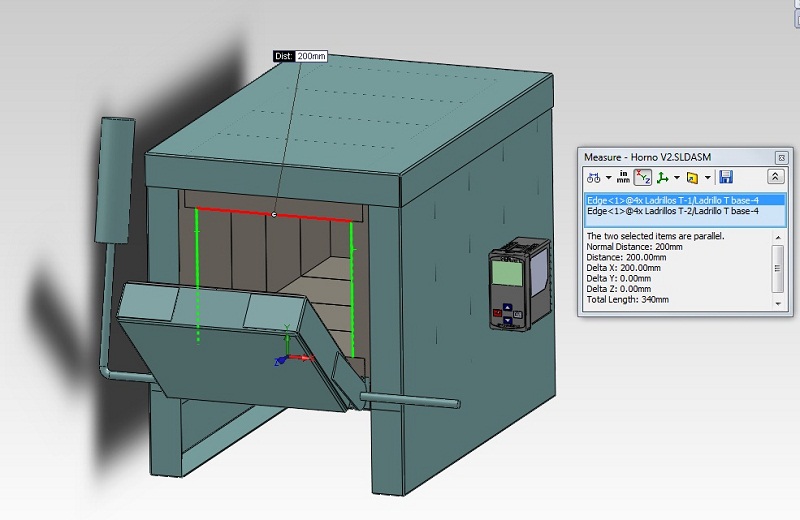The height and width of the screenshot is (520, 800).
Task: Expand the Arc/Circle Measurements dropdown arrow
Action: tap(608, 177)
